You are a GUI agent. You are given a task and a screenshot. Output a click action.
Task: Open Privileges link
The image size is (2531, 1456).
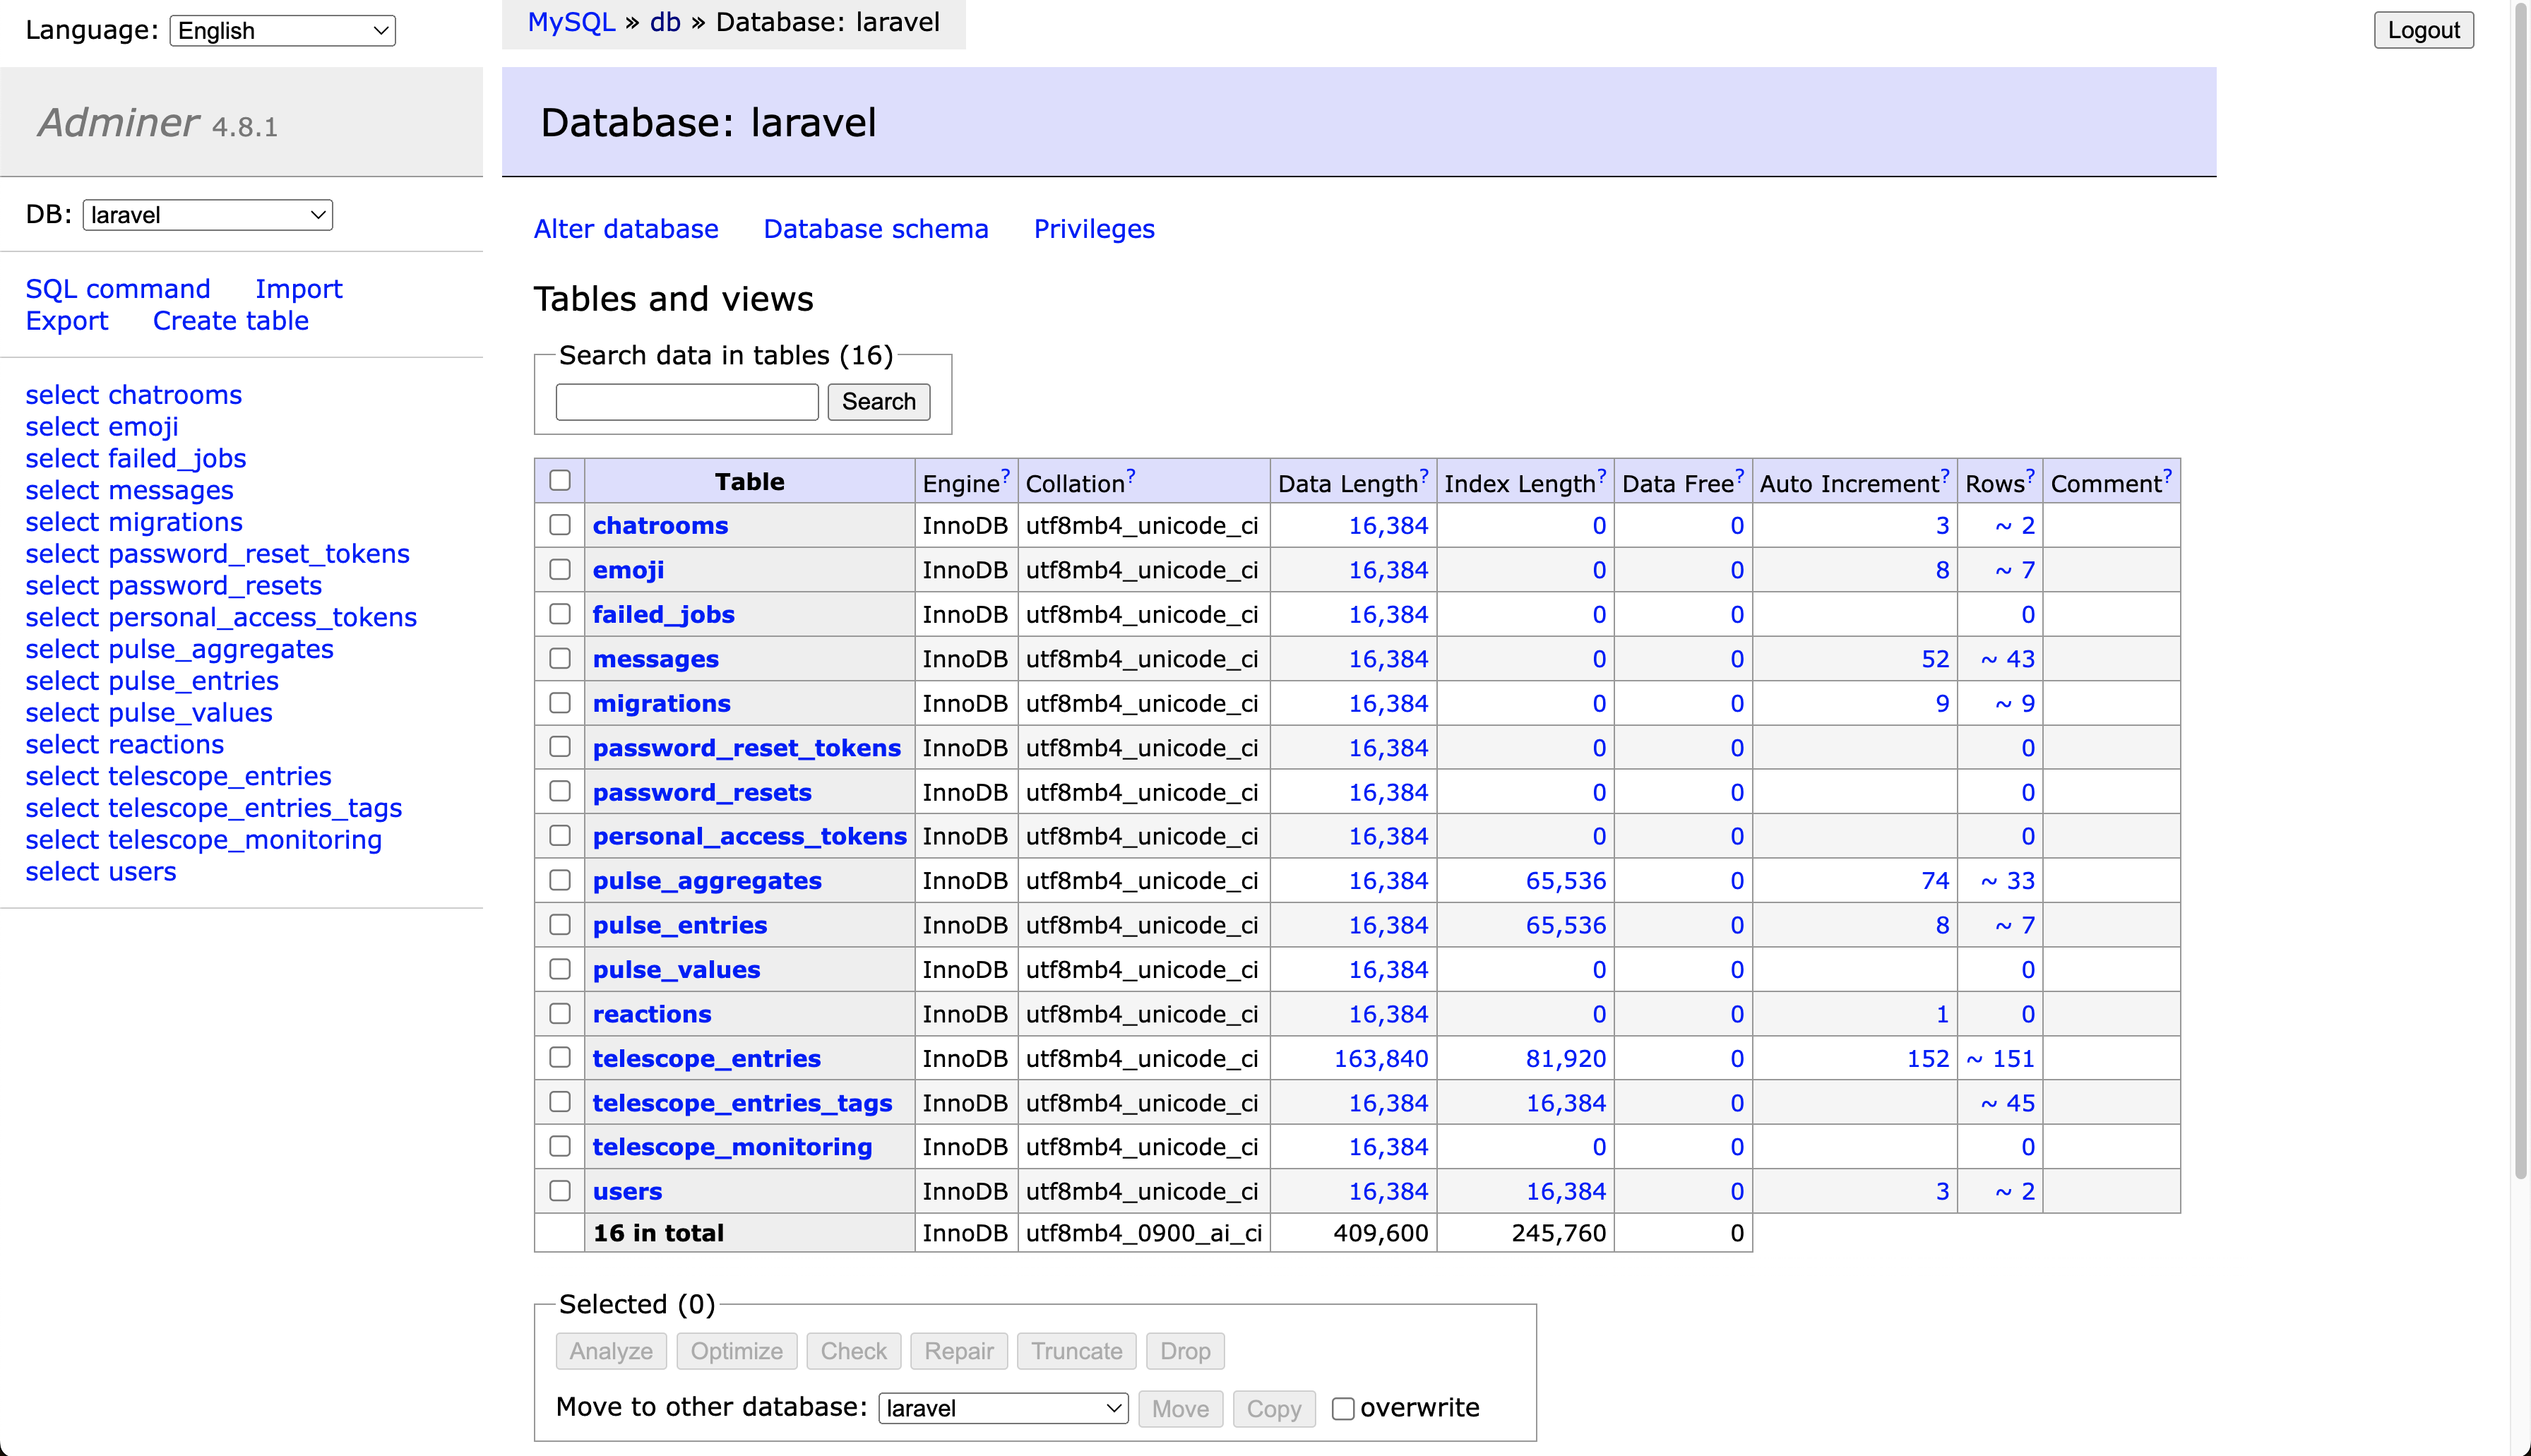coord(1094,229)
